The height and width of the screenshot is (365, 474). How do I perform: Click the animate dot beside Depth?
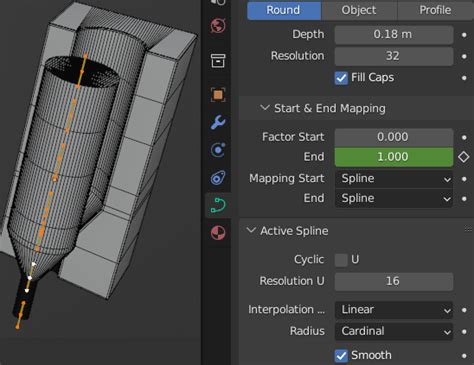(x=464, y=35)
